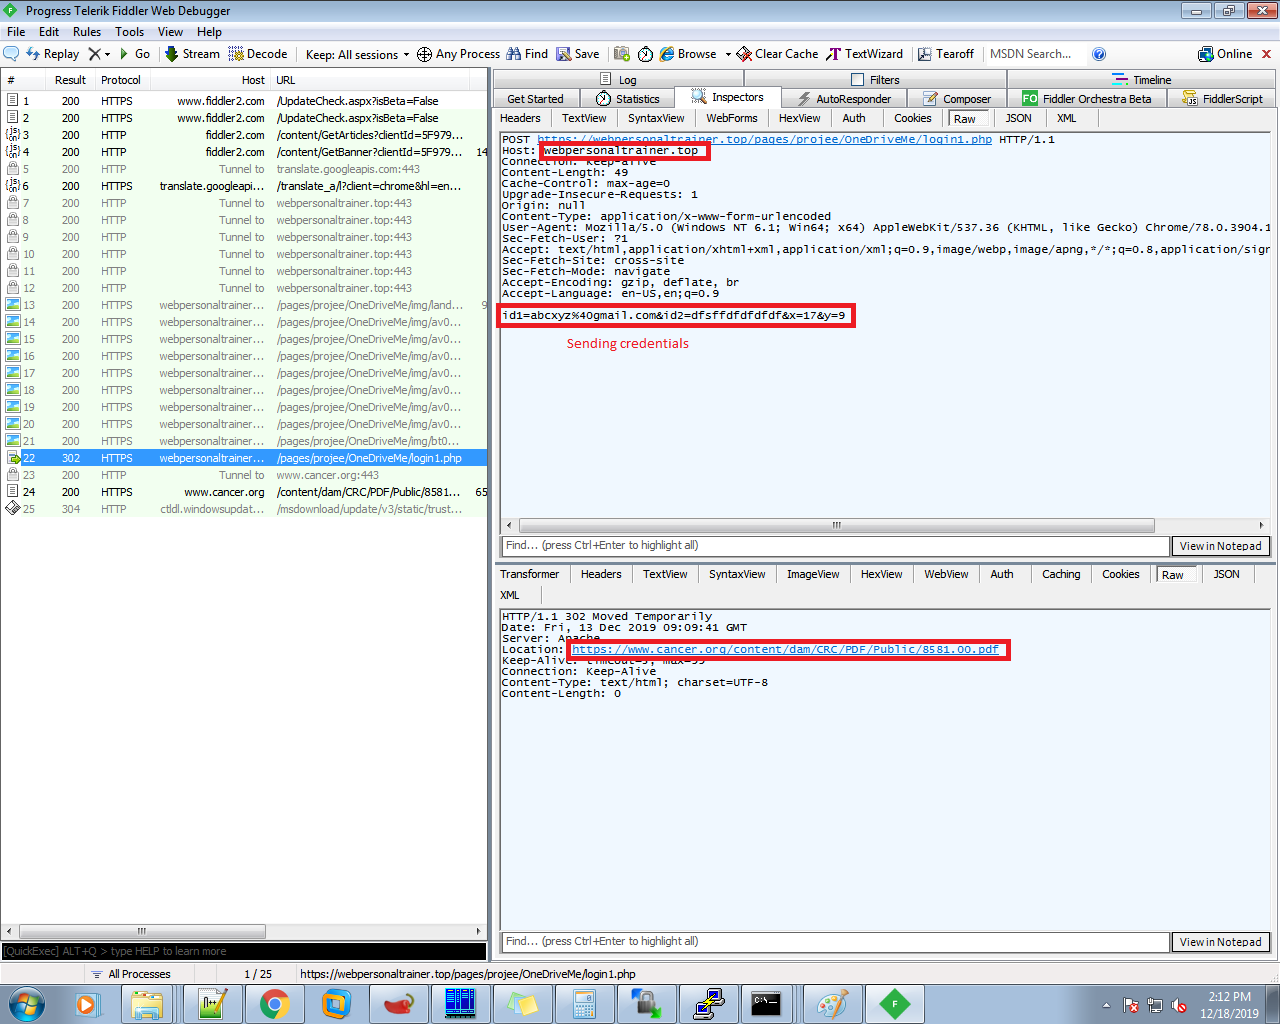Open the Windows Start menu
1280x1024 pixels.
click(x=27, y=1004)
